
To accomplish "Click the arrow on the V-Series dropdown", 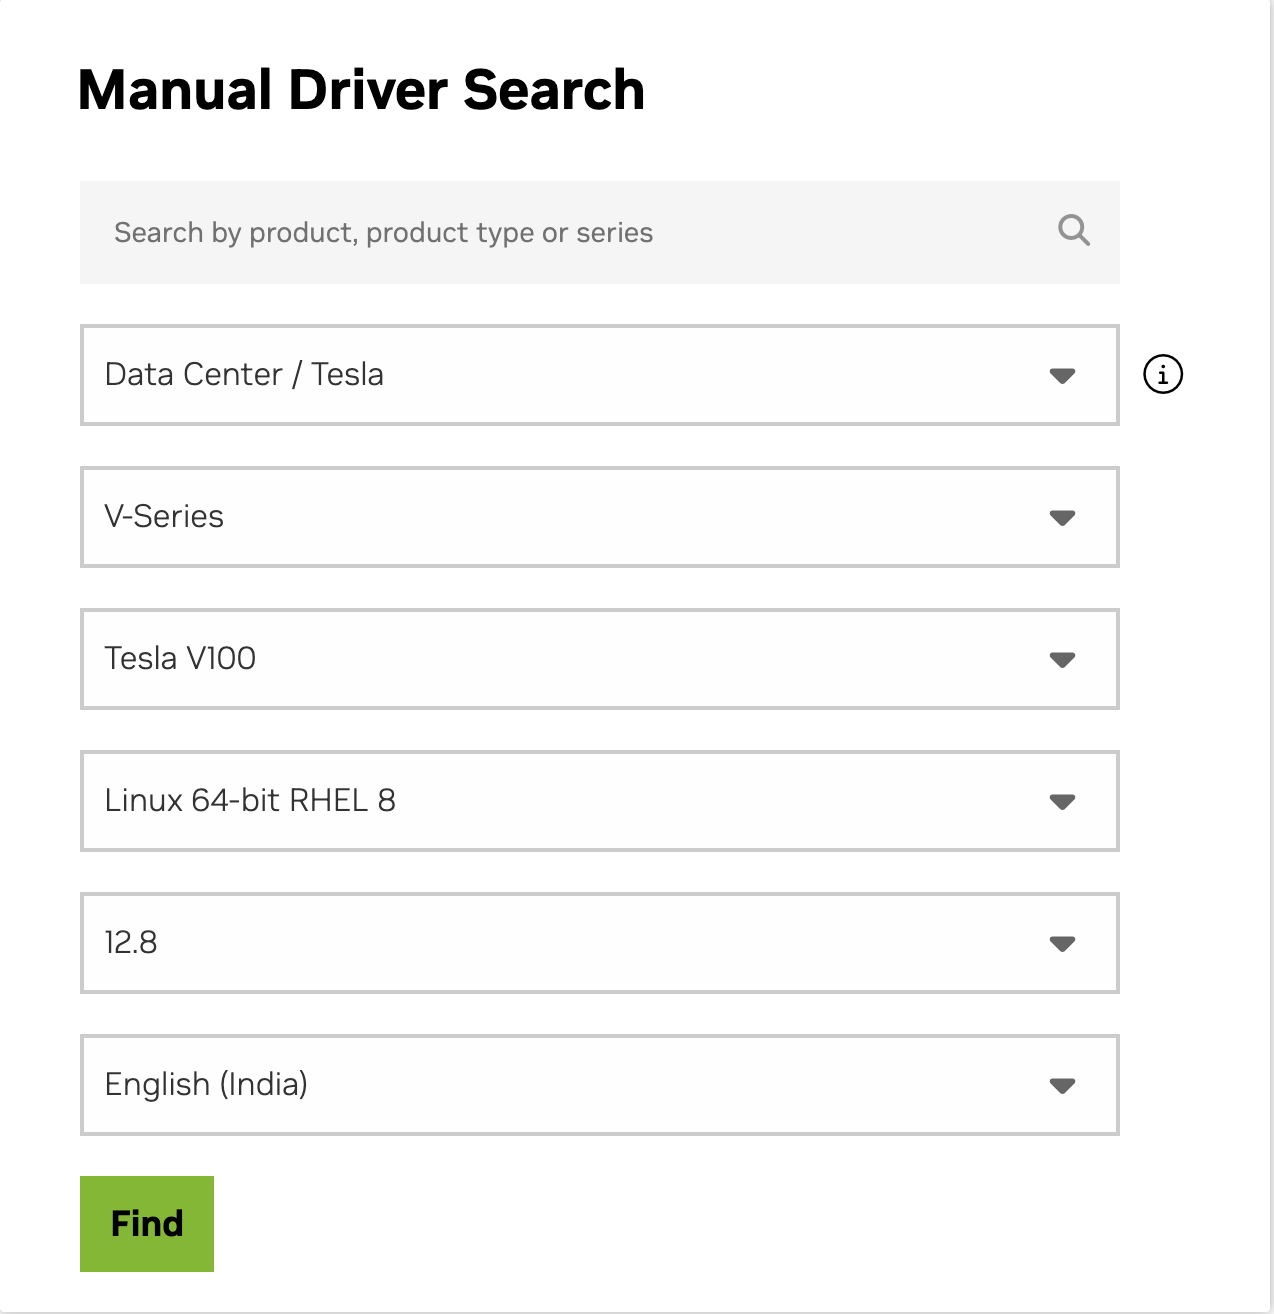I will point(1062,518).
